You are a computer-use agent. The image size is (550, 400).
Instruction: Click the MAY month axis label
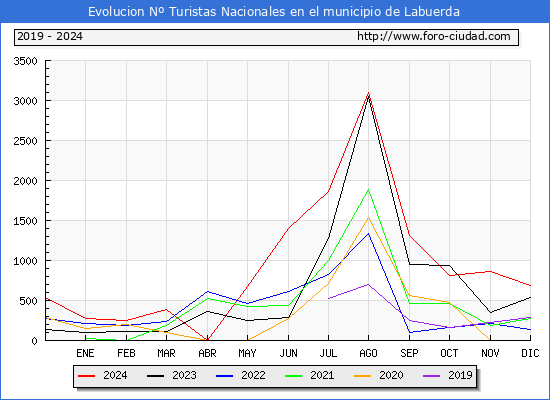[x=247, y=353]
